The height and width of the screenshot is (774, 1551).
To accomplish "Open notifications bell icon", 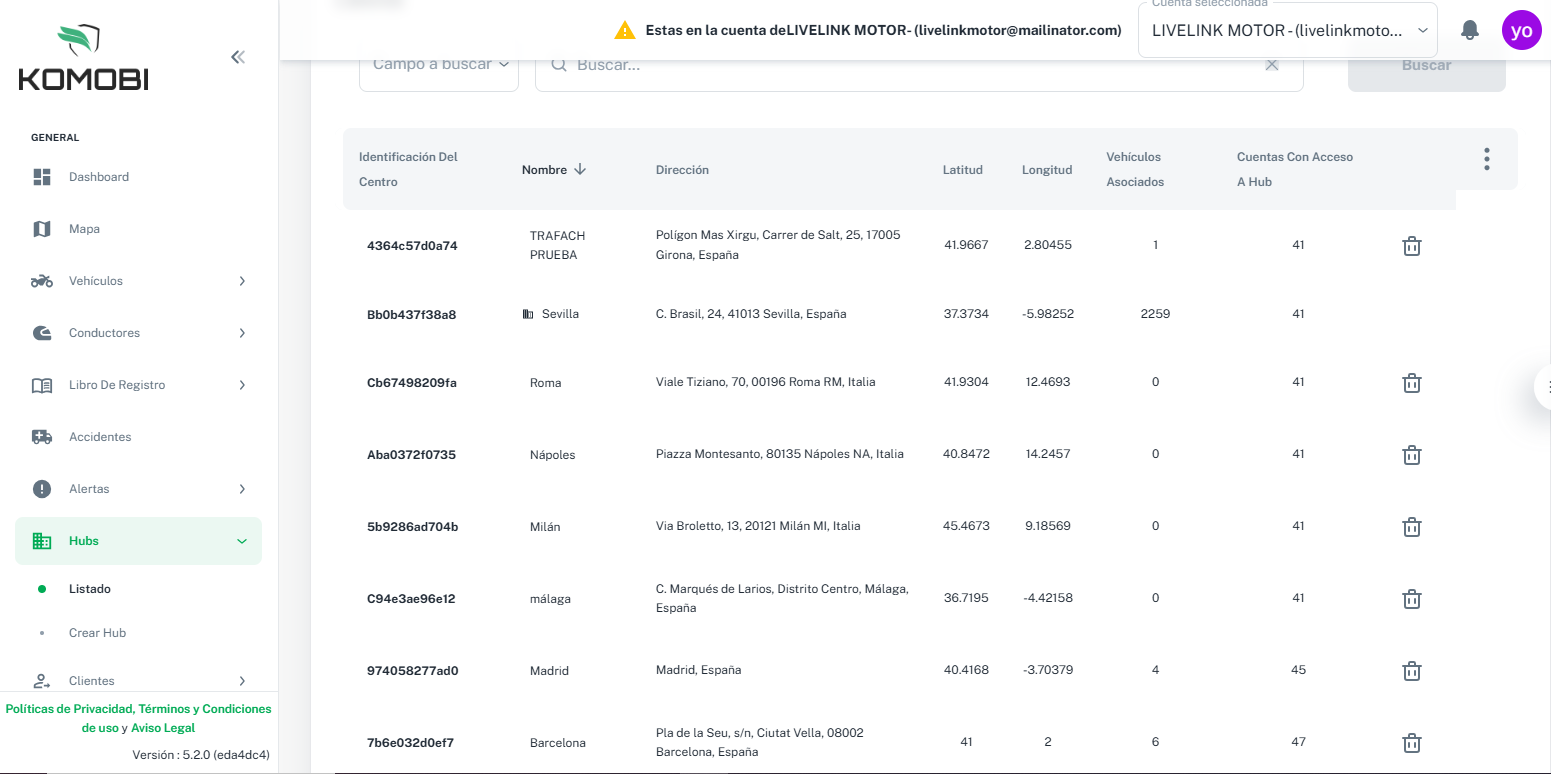I will 1469,30.
